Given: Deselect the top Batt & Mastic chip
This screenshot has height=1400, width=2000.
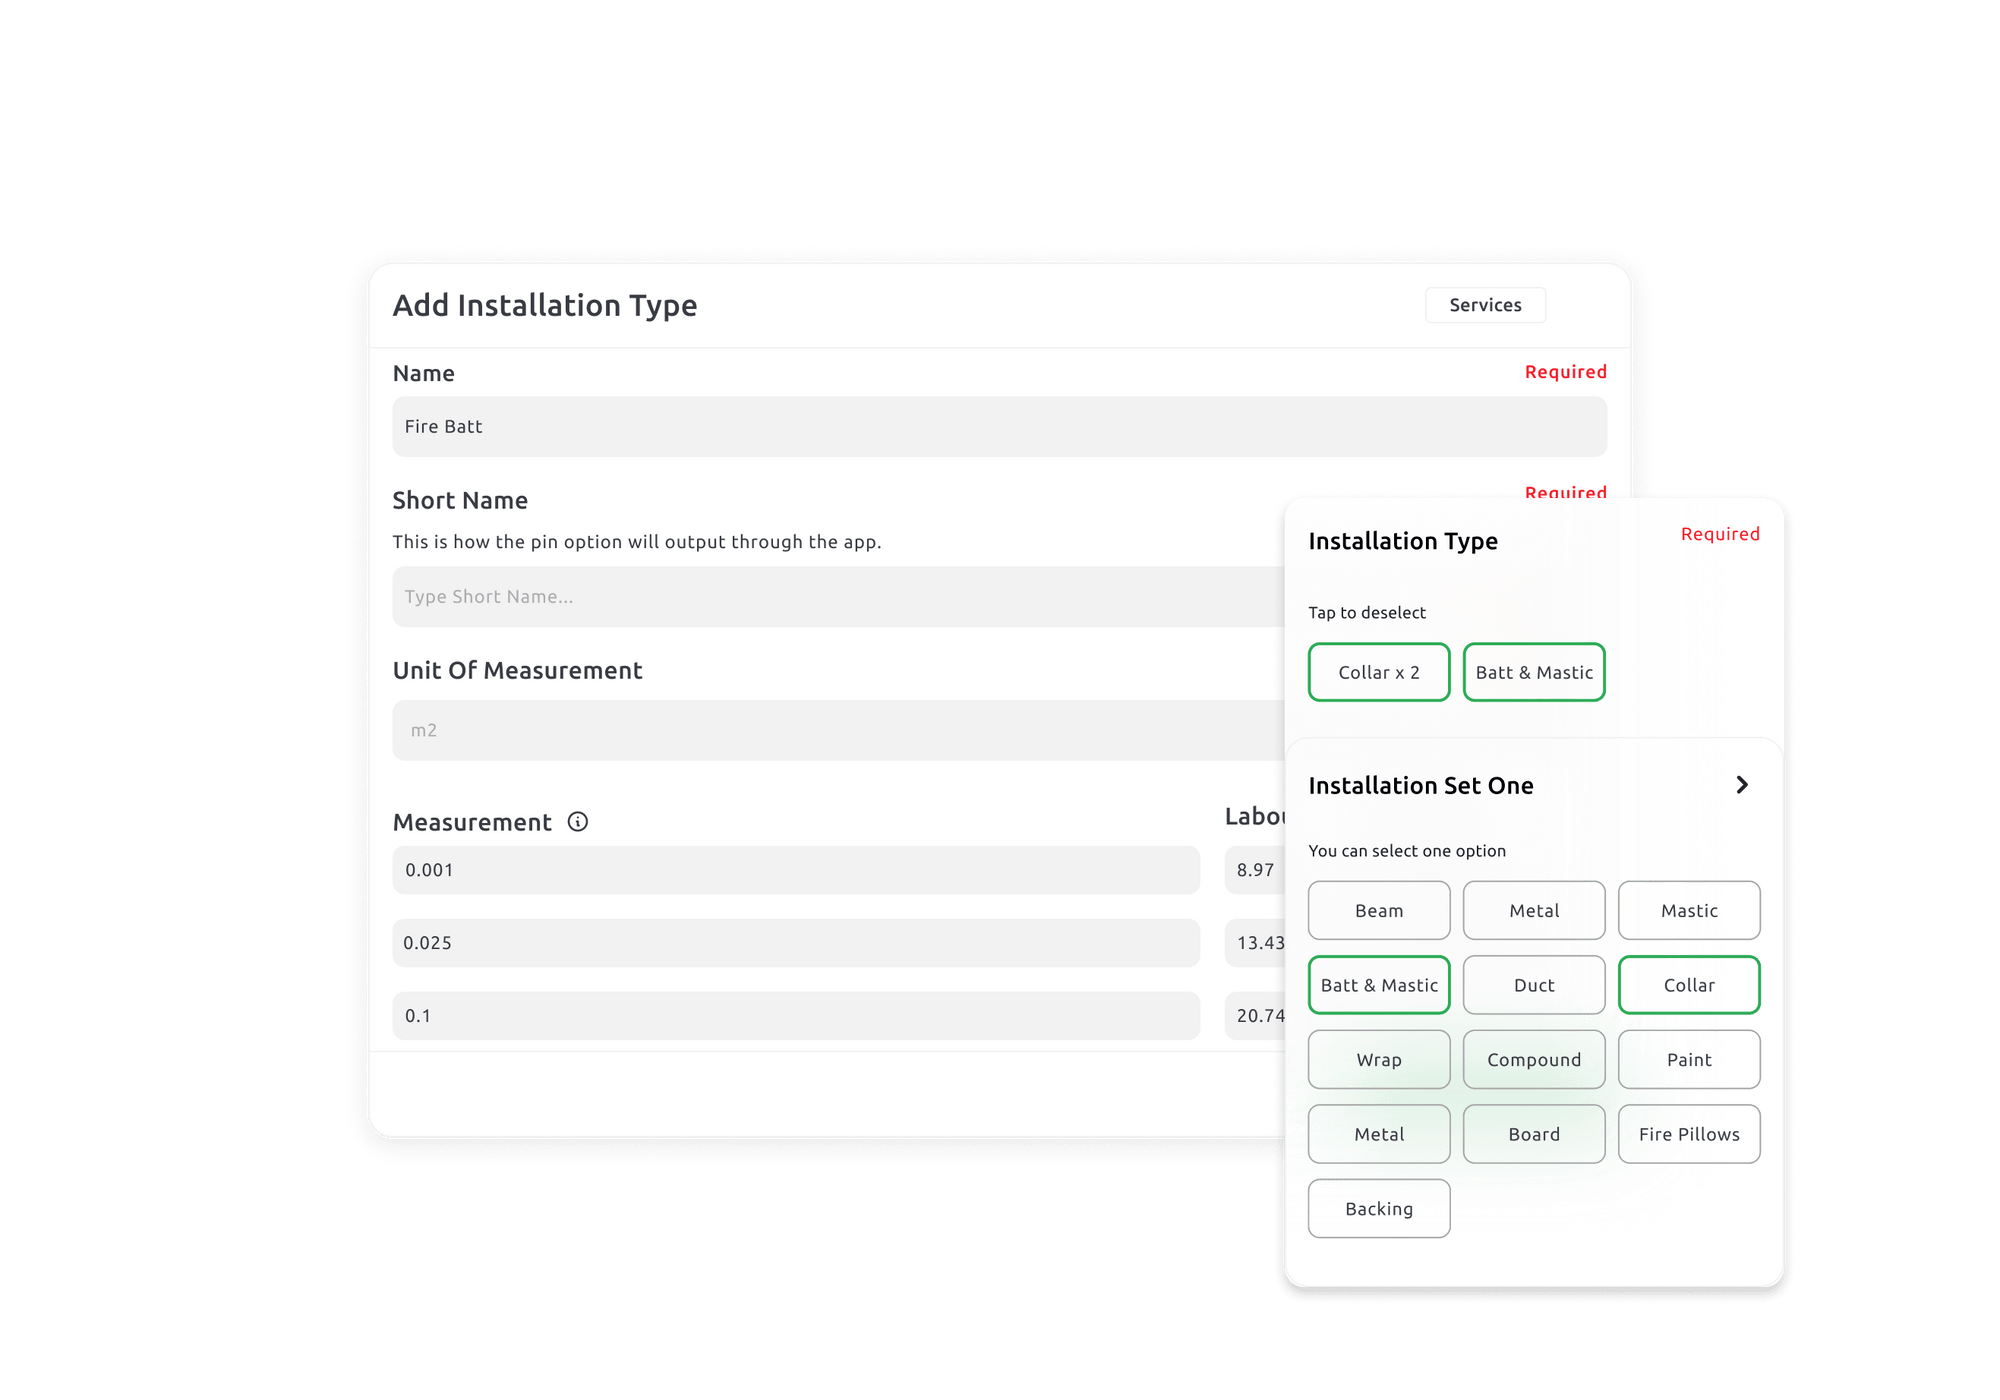Looking at the screenshot, I should pos(1534,672).
